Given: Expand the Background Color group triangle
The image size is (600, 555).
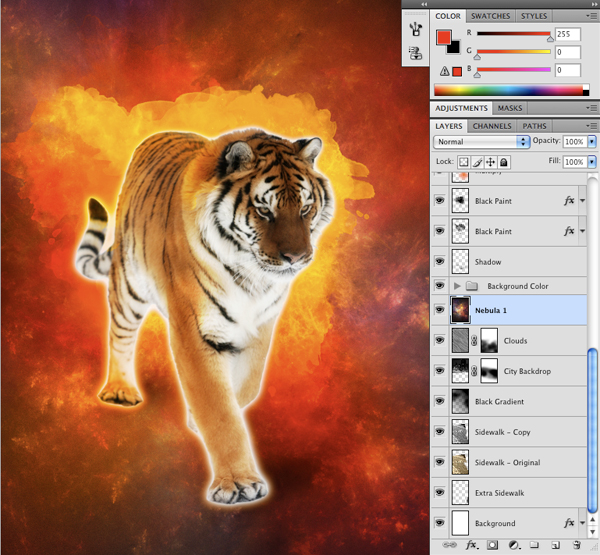Looking at the screenshot, I should click(x=457, y=286).
